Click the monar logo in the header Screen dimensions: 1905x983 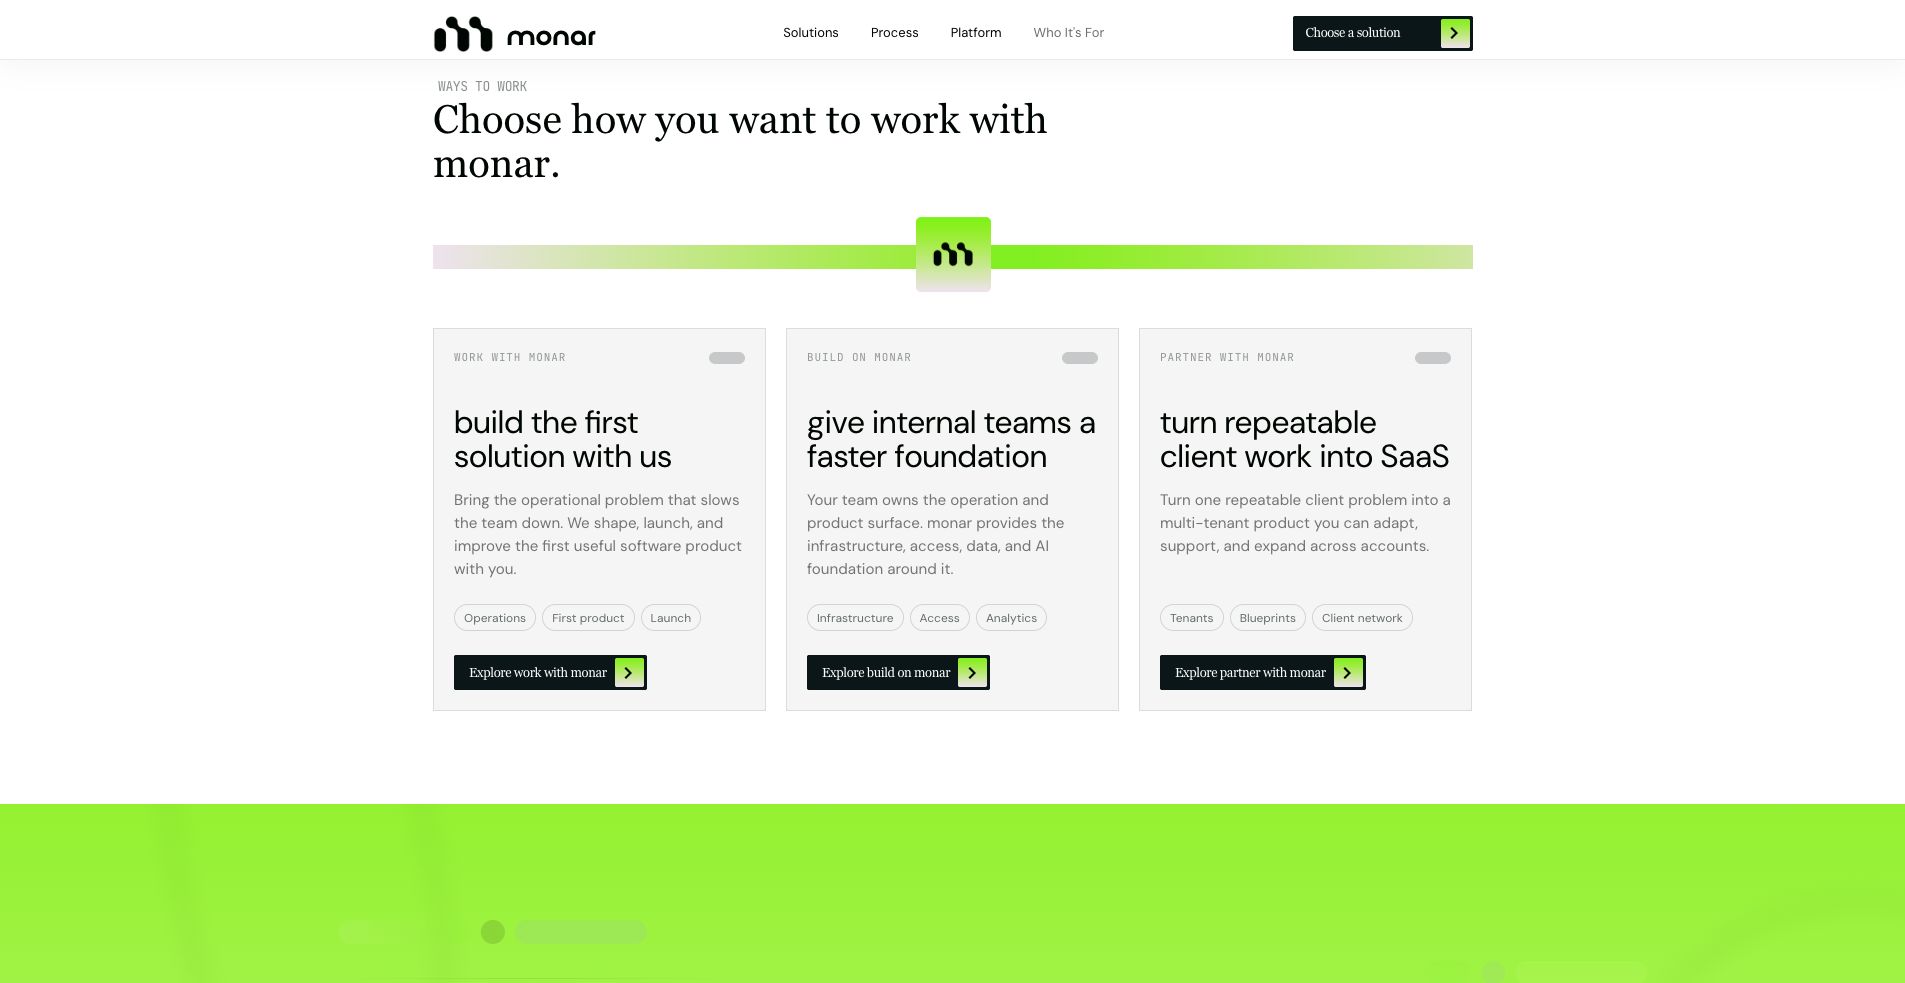(514, 34)
